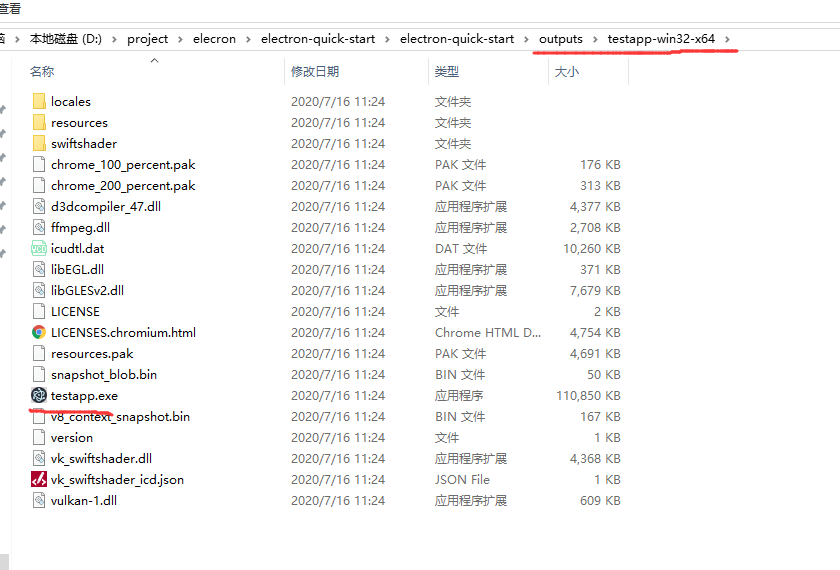Click the chrome_100_percent.pak file icon
The width and height of the screenshot is (840, 570).
(x=39, y=164)
